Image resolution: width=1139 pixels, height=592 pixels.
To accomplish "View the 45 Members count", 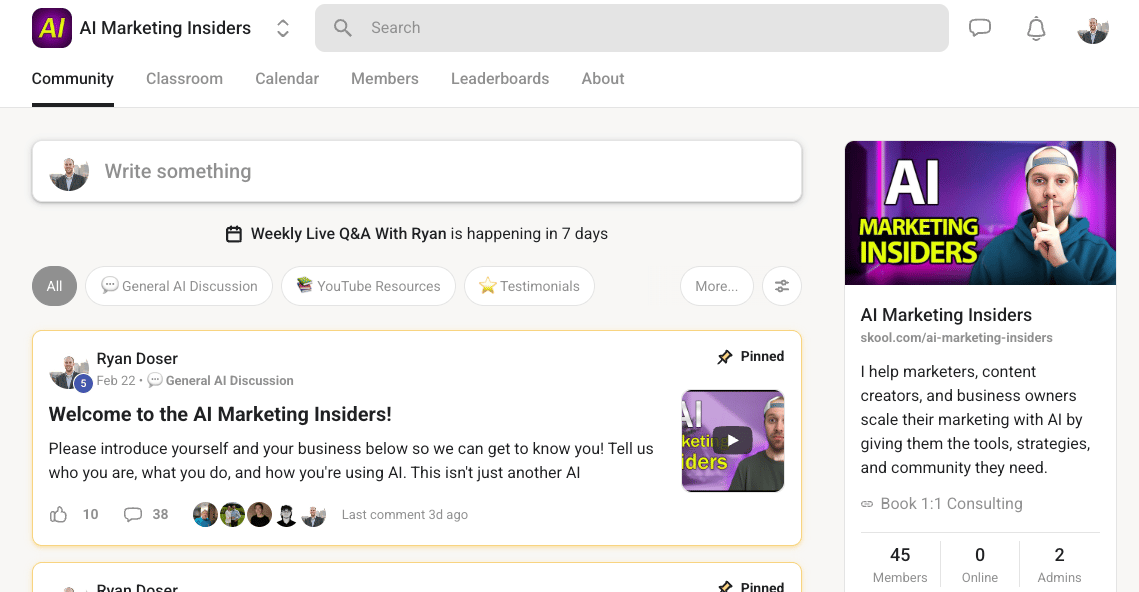I will click(900, 565).
